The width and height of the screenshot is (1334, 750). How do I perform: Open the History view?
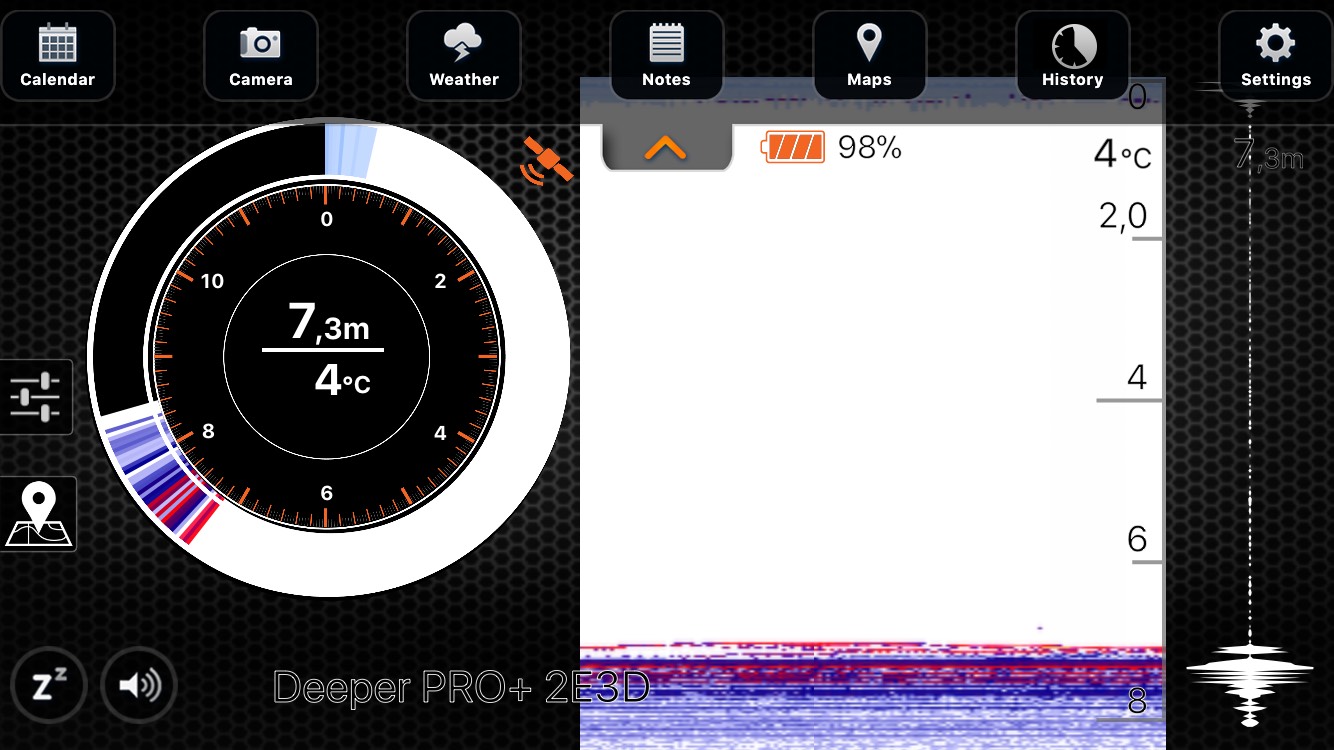(1073, 56)
